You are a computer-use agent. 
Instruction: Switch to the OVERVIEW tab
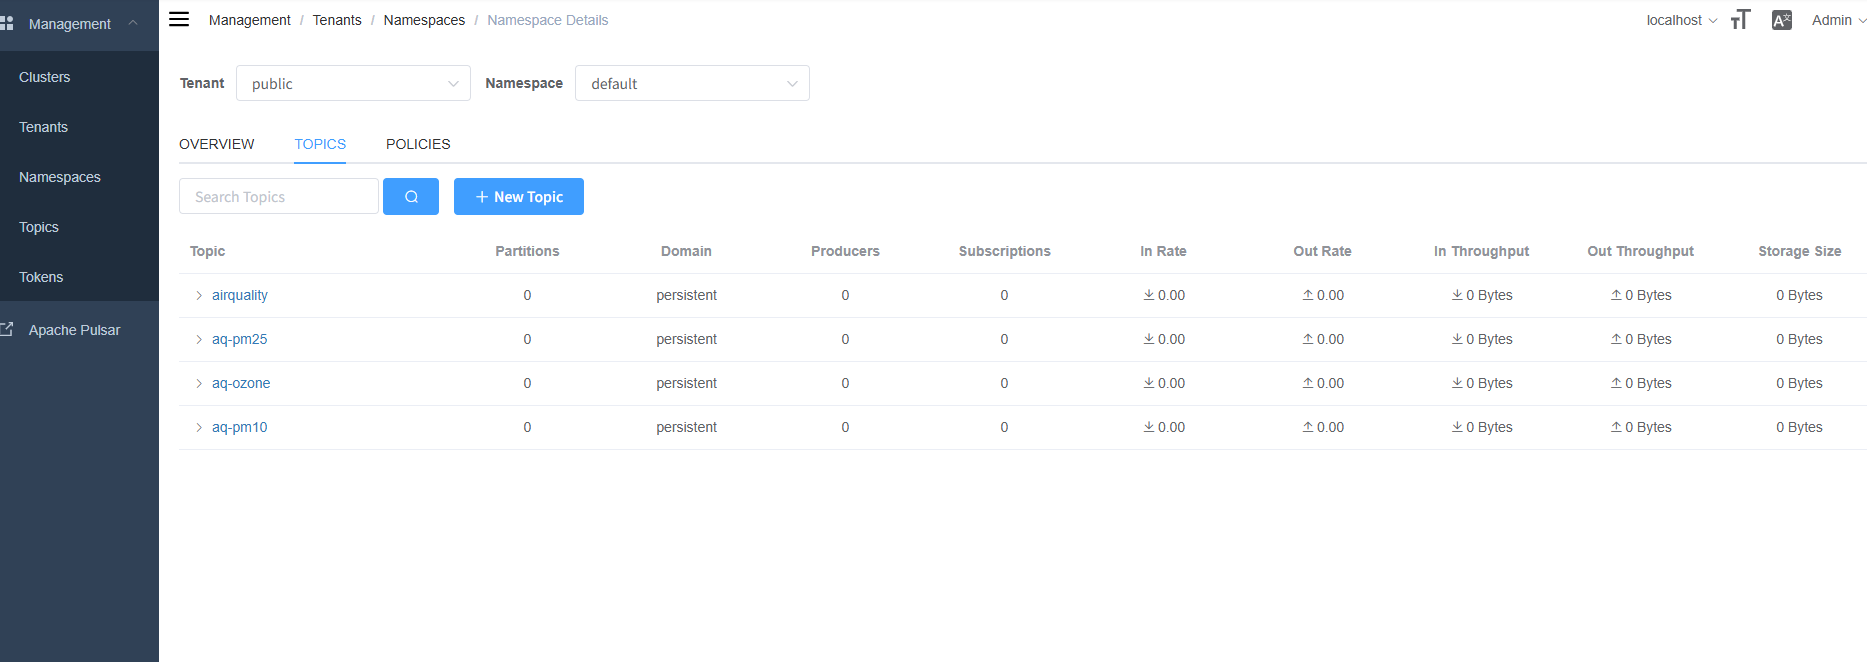217,144
